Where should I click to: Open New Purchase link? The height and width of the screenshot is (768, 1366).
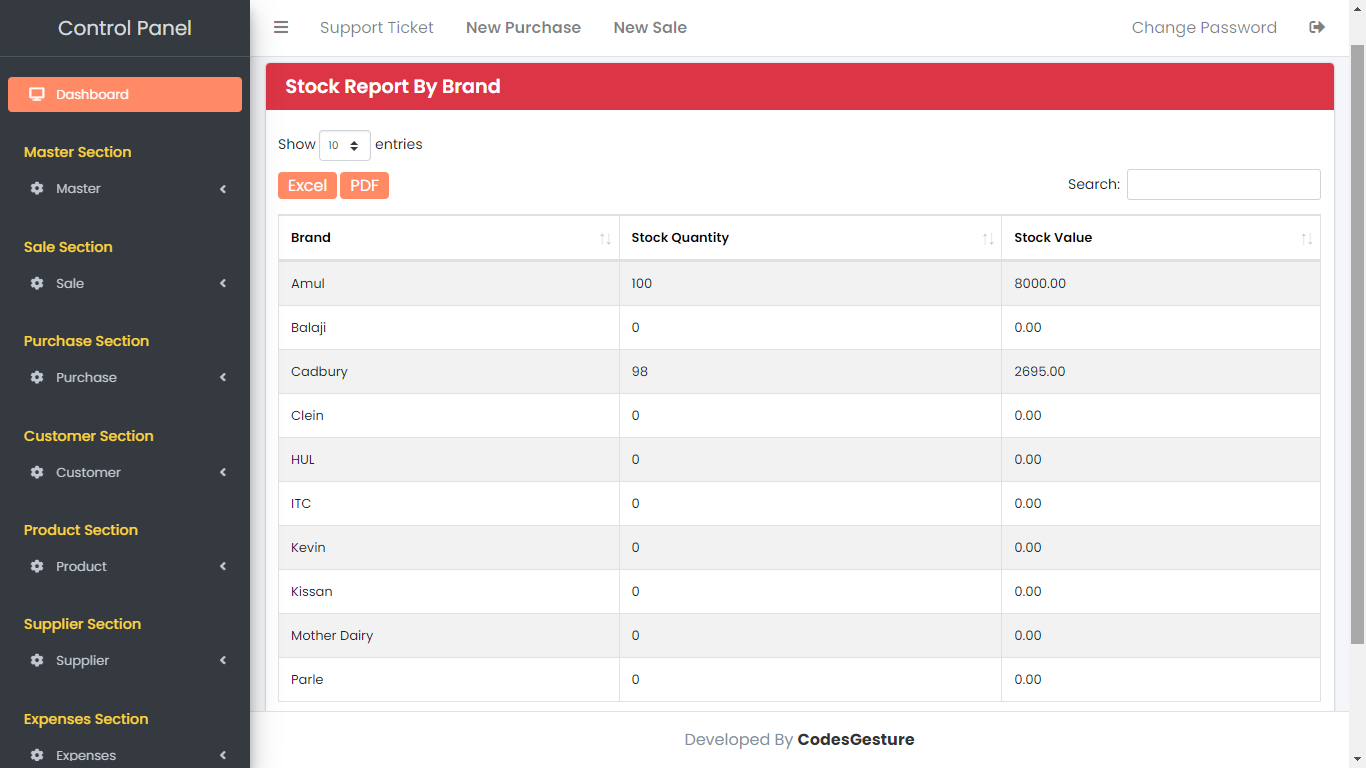pyautogui.click(x=523, y=27)
